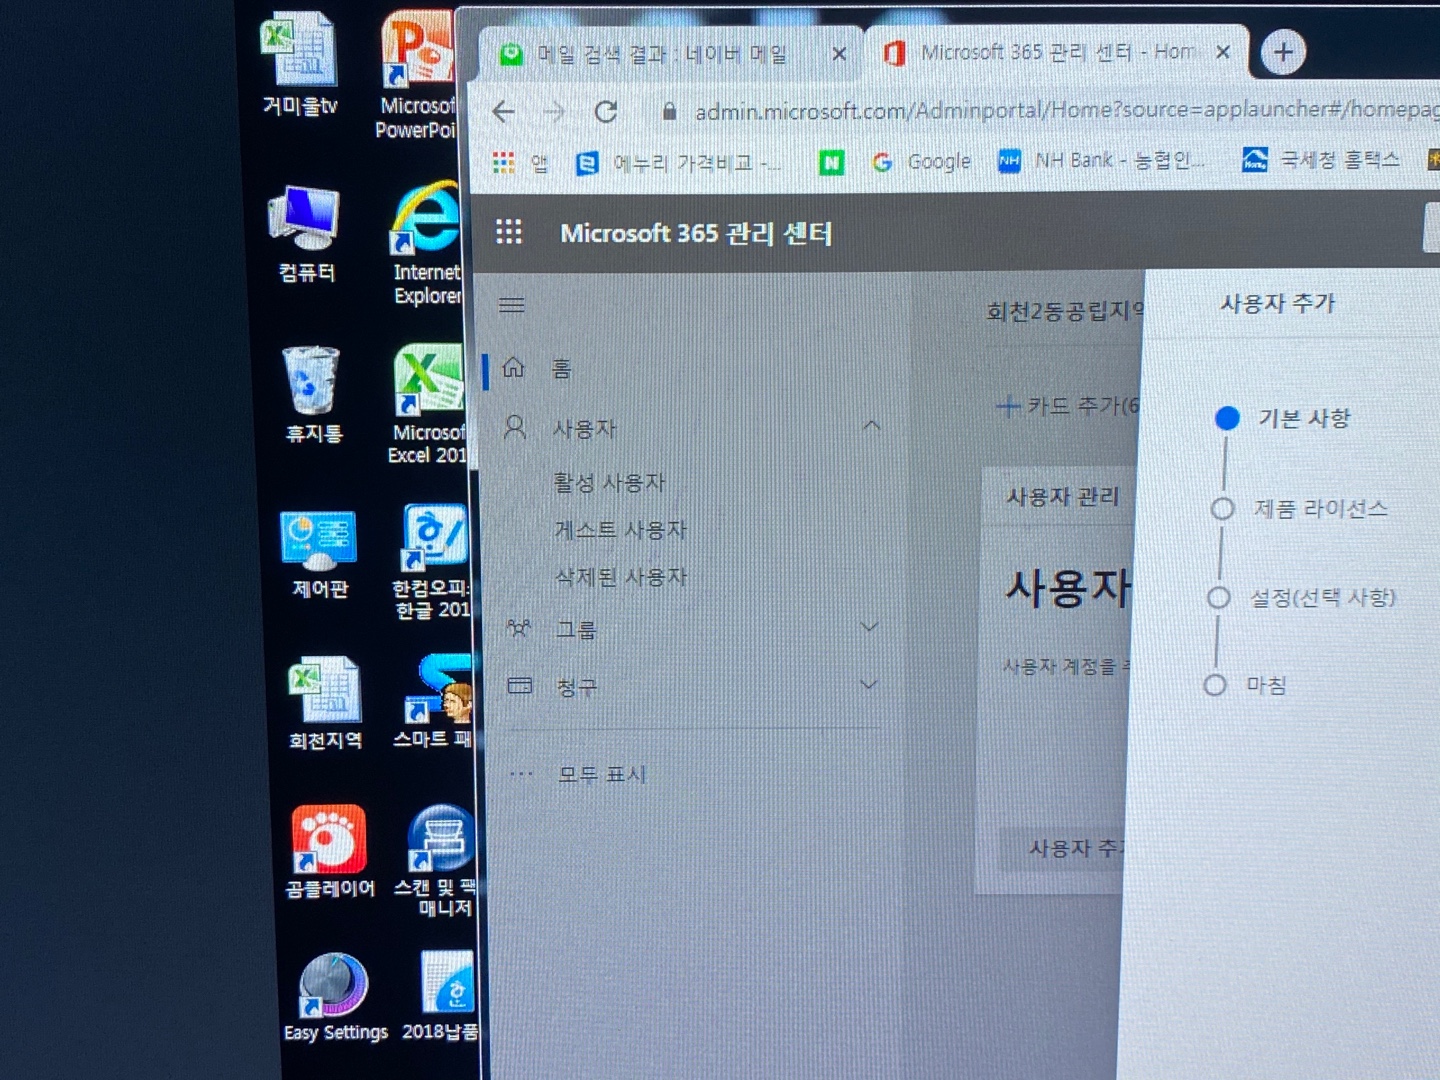The image size is (1440, 1080).
Task: Click the 청구 card icon in sidebar
Action: click(x=520, y=686)
